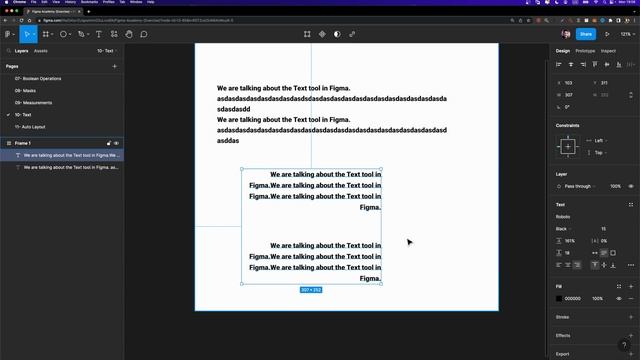Select the Text tool
This screenshot has height=360, width=640.
click(99, 34)
